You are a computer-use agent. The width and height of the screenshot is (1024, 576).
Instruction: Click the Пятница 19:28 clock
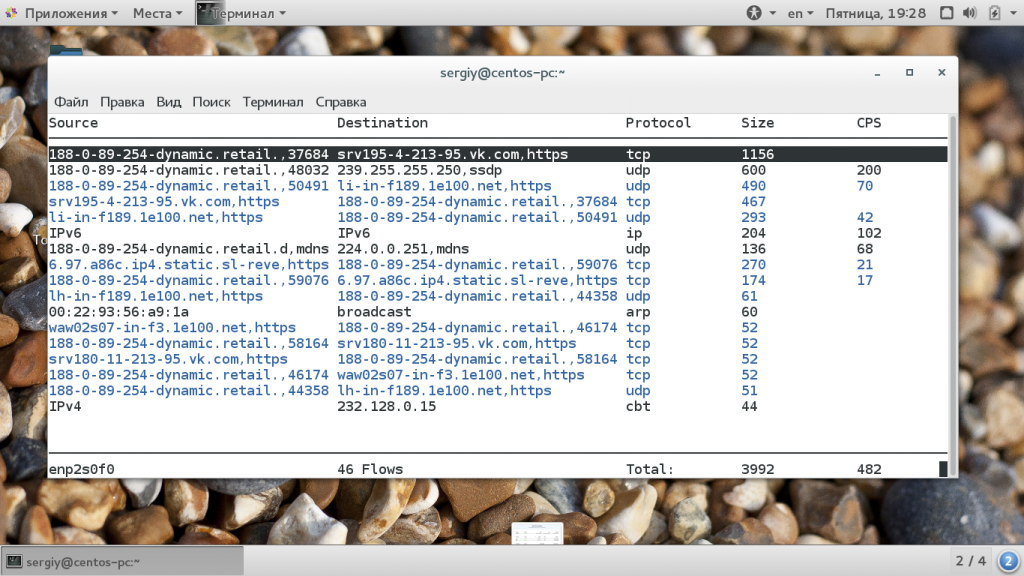pyautogui.click(x=875, y=13)
